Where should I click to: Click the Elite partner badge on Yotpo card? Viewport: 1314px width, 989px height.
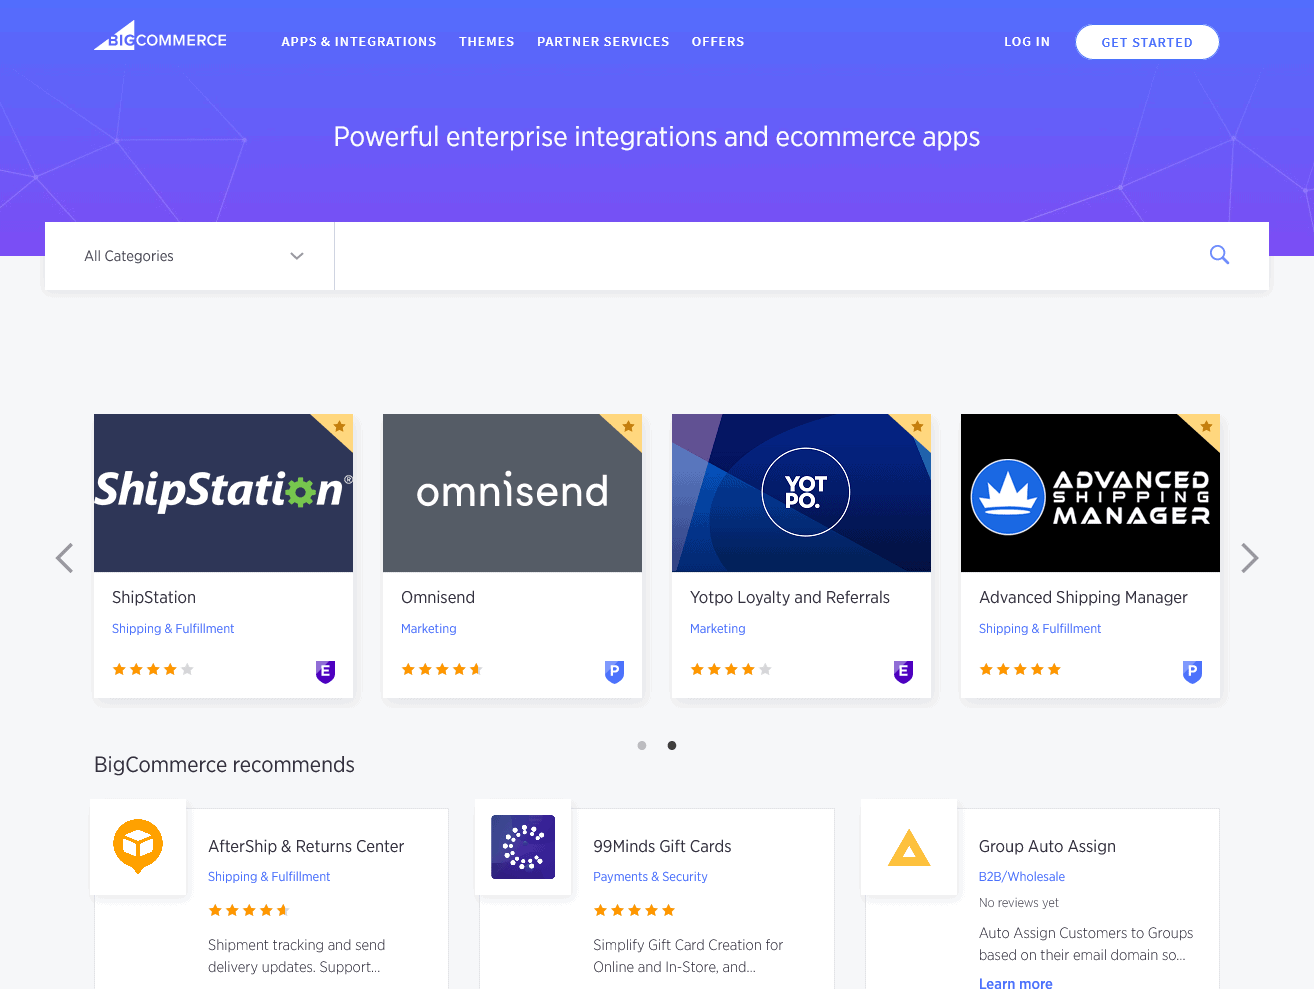click(x=903, y=672)
